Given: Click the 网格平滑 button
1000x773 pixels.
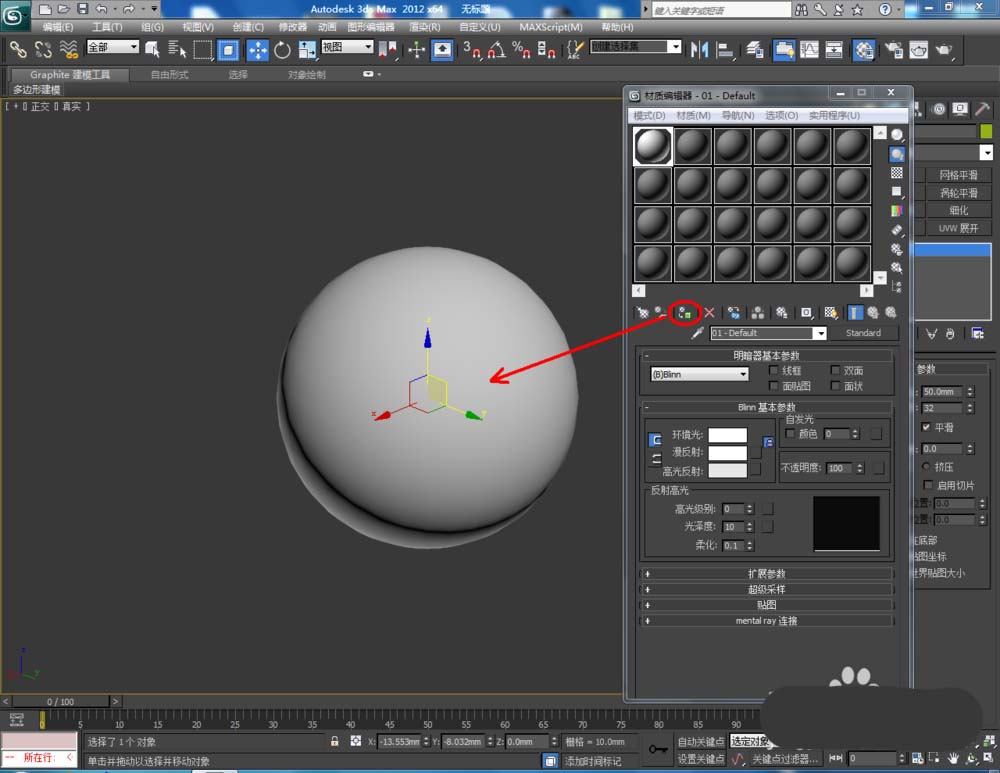Looking at the screenshot, I should click(958, 175).
